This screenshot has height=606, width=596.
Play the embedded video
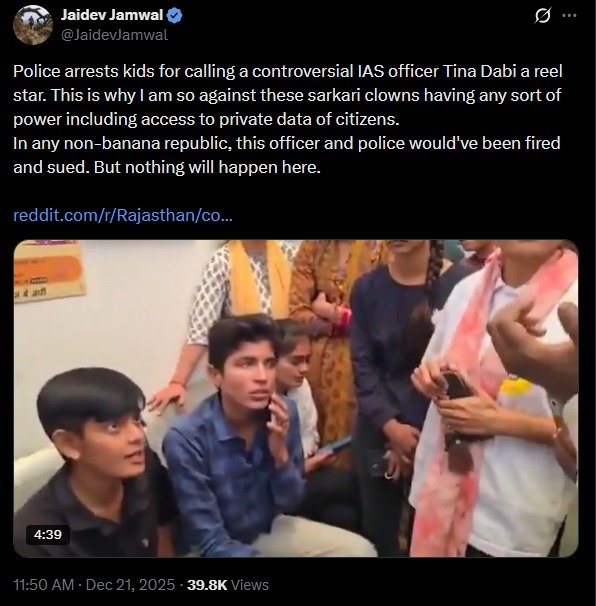point(296,398)
